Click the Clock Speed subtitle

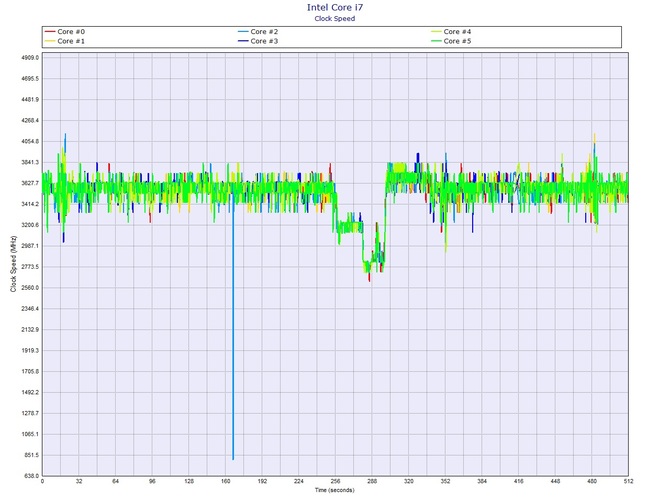pyautogui.click(x=335, y=18)
